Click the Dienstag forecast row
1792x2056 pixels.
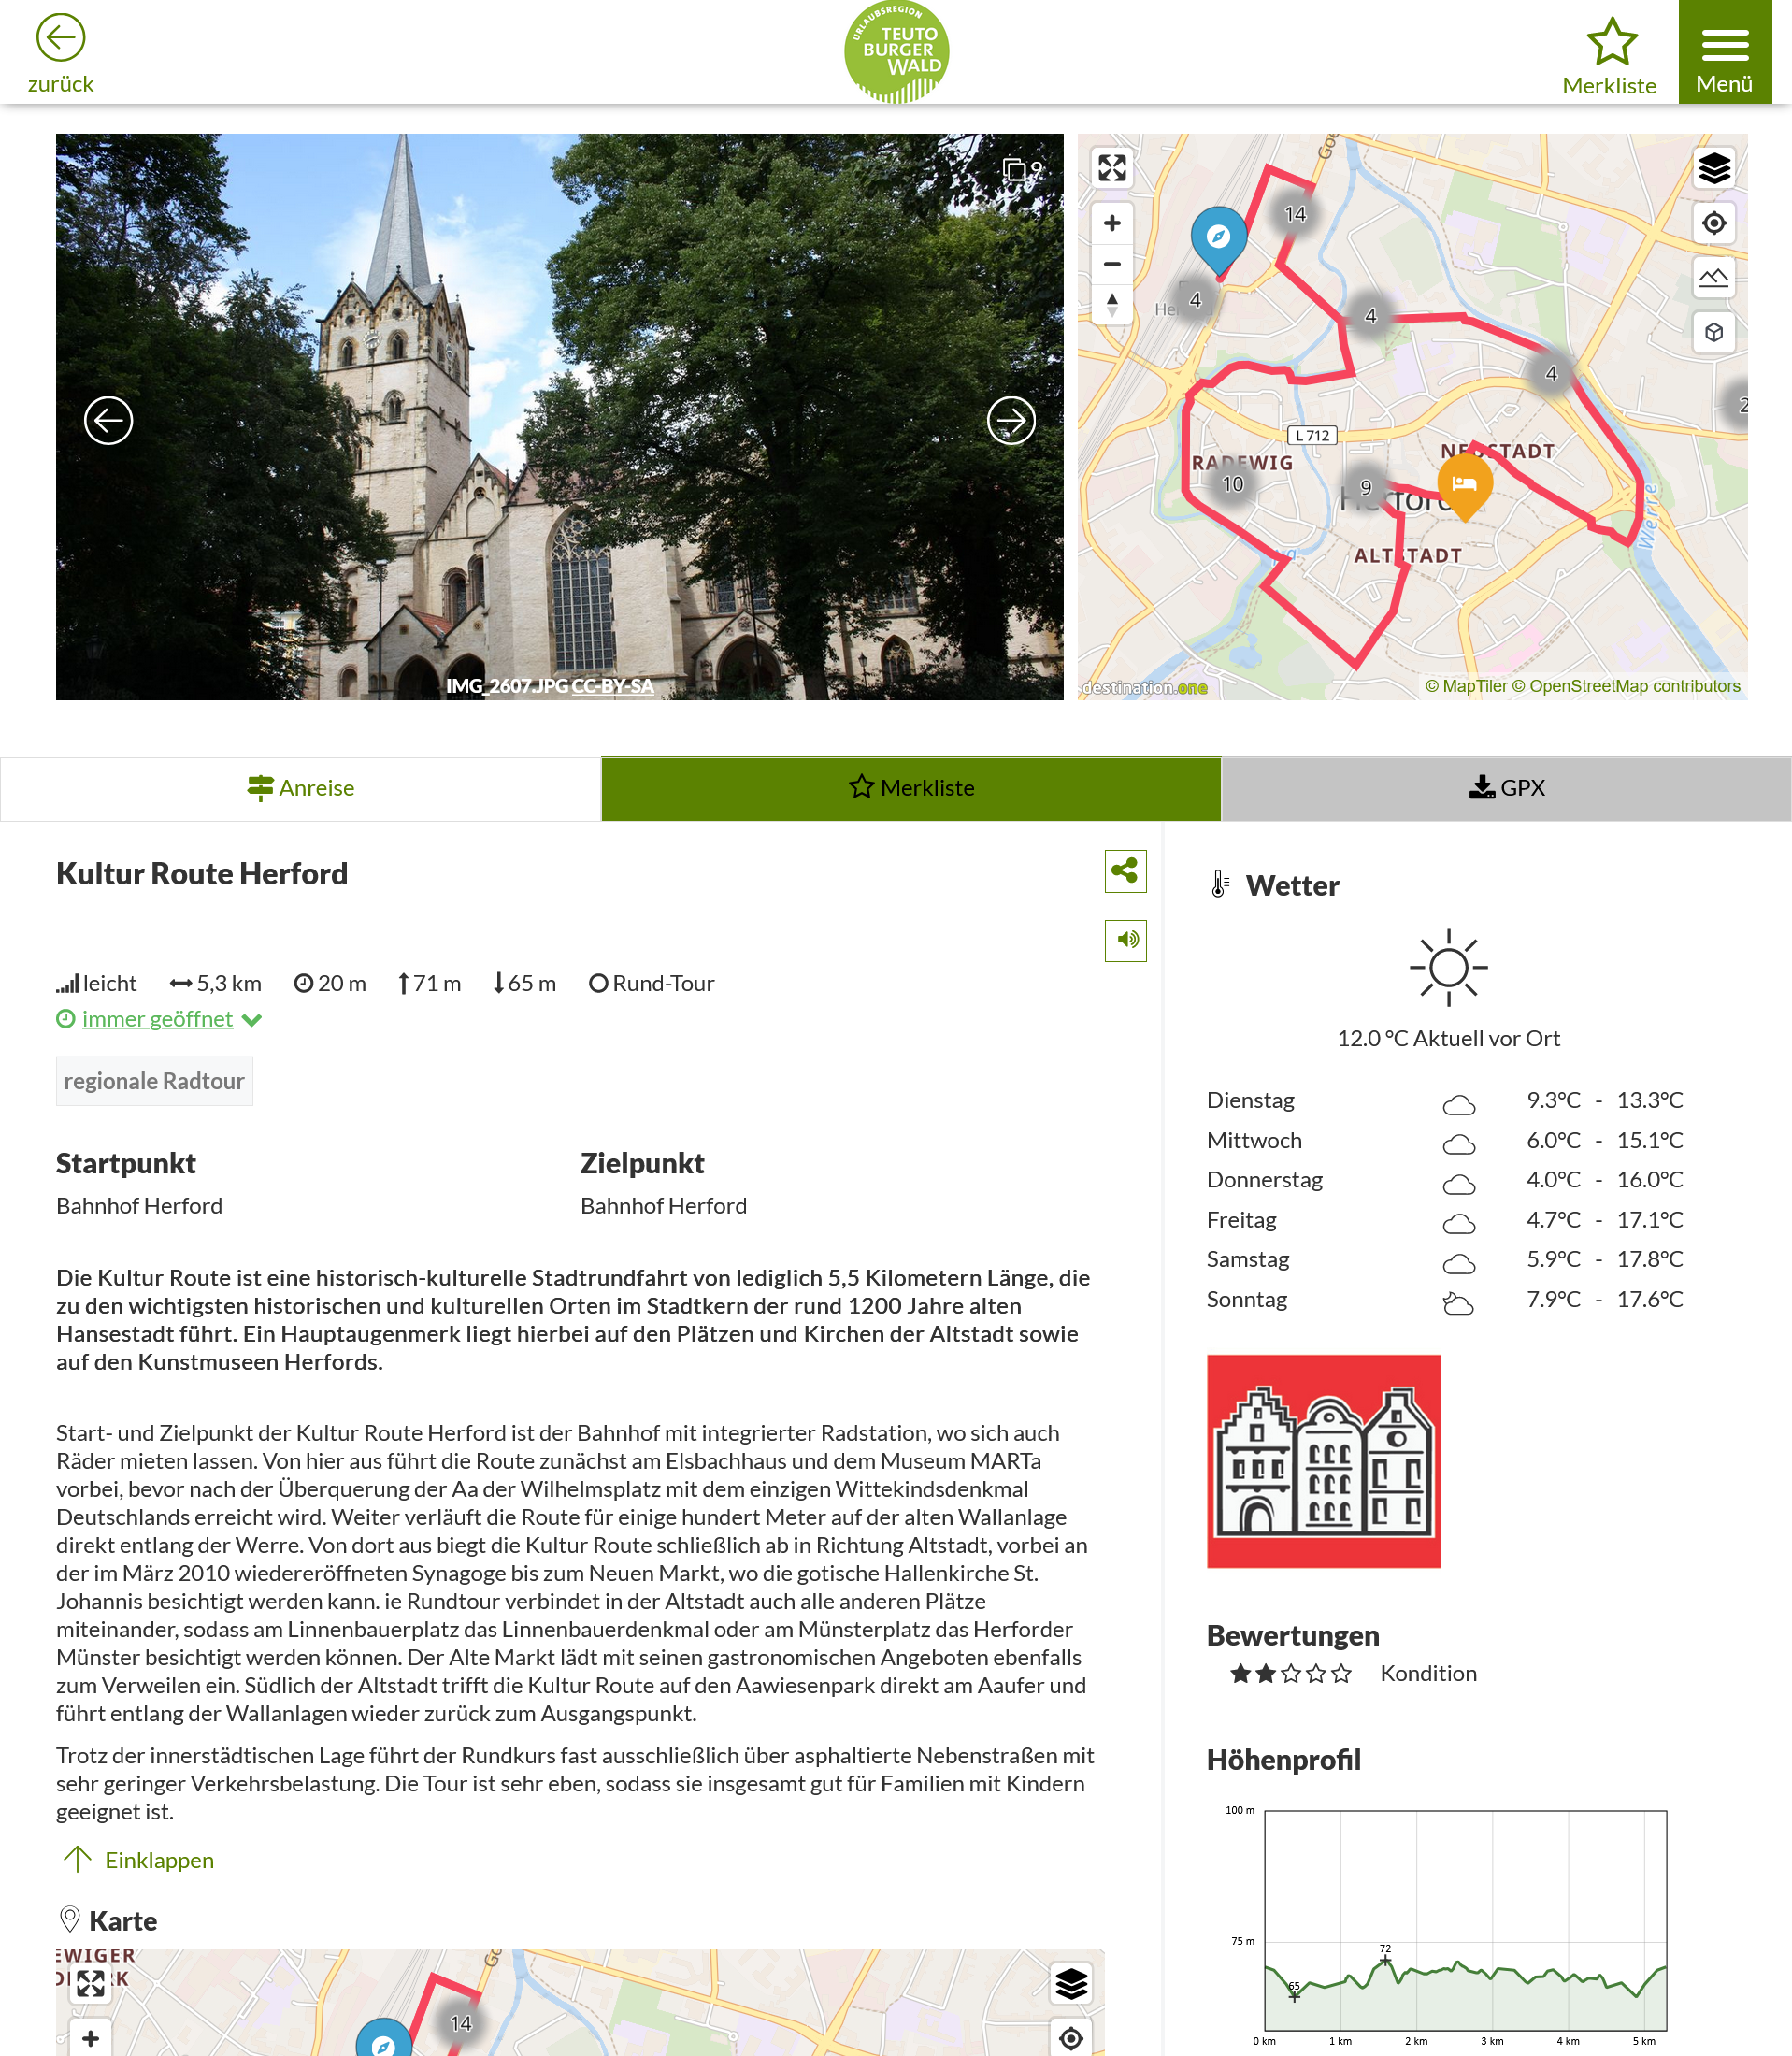click(x=1445, y=1100)
